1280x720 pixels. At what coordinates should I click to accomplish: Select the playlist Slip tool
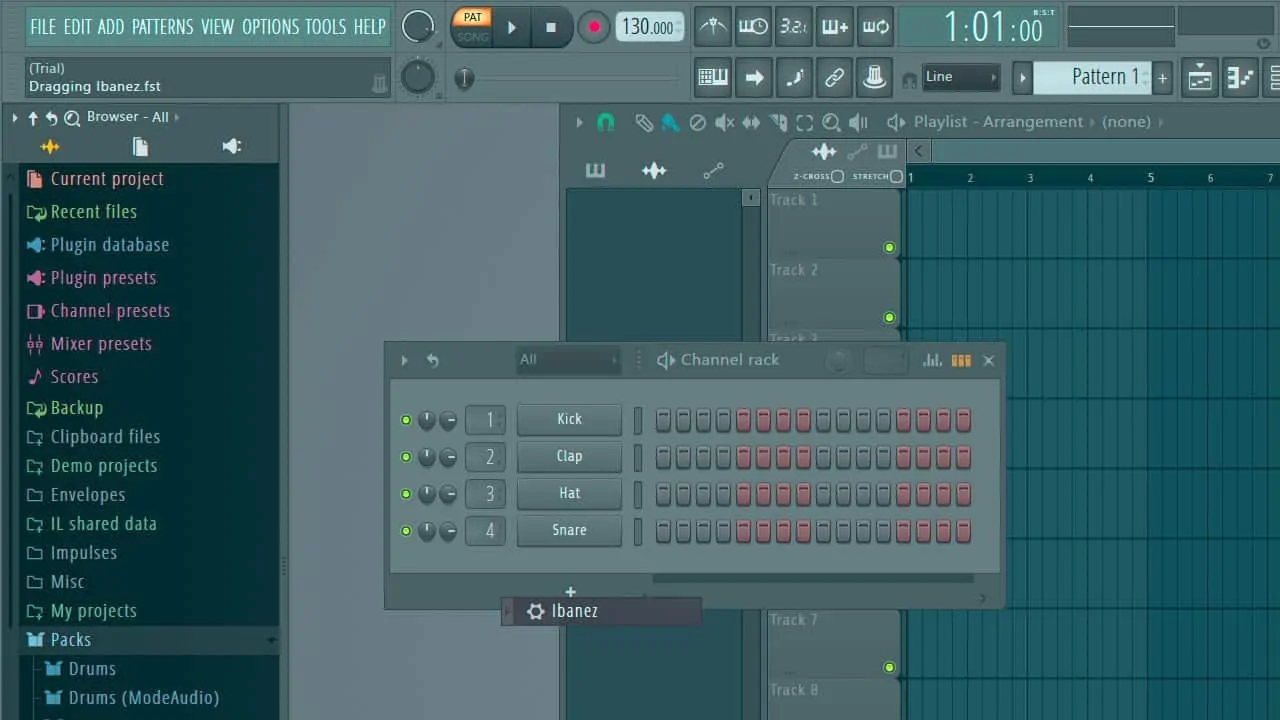point(750,122)
